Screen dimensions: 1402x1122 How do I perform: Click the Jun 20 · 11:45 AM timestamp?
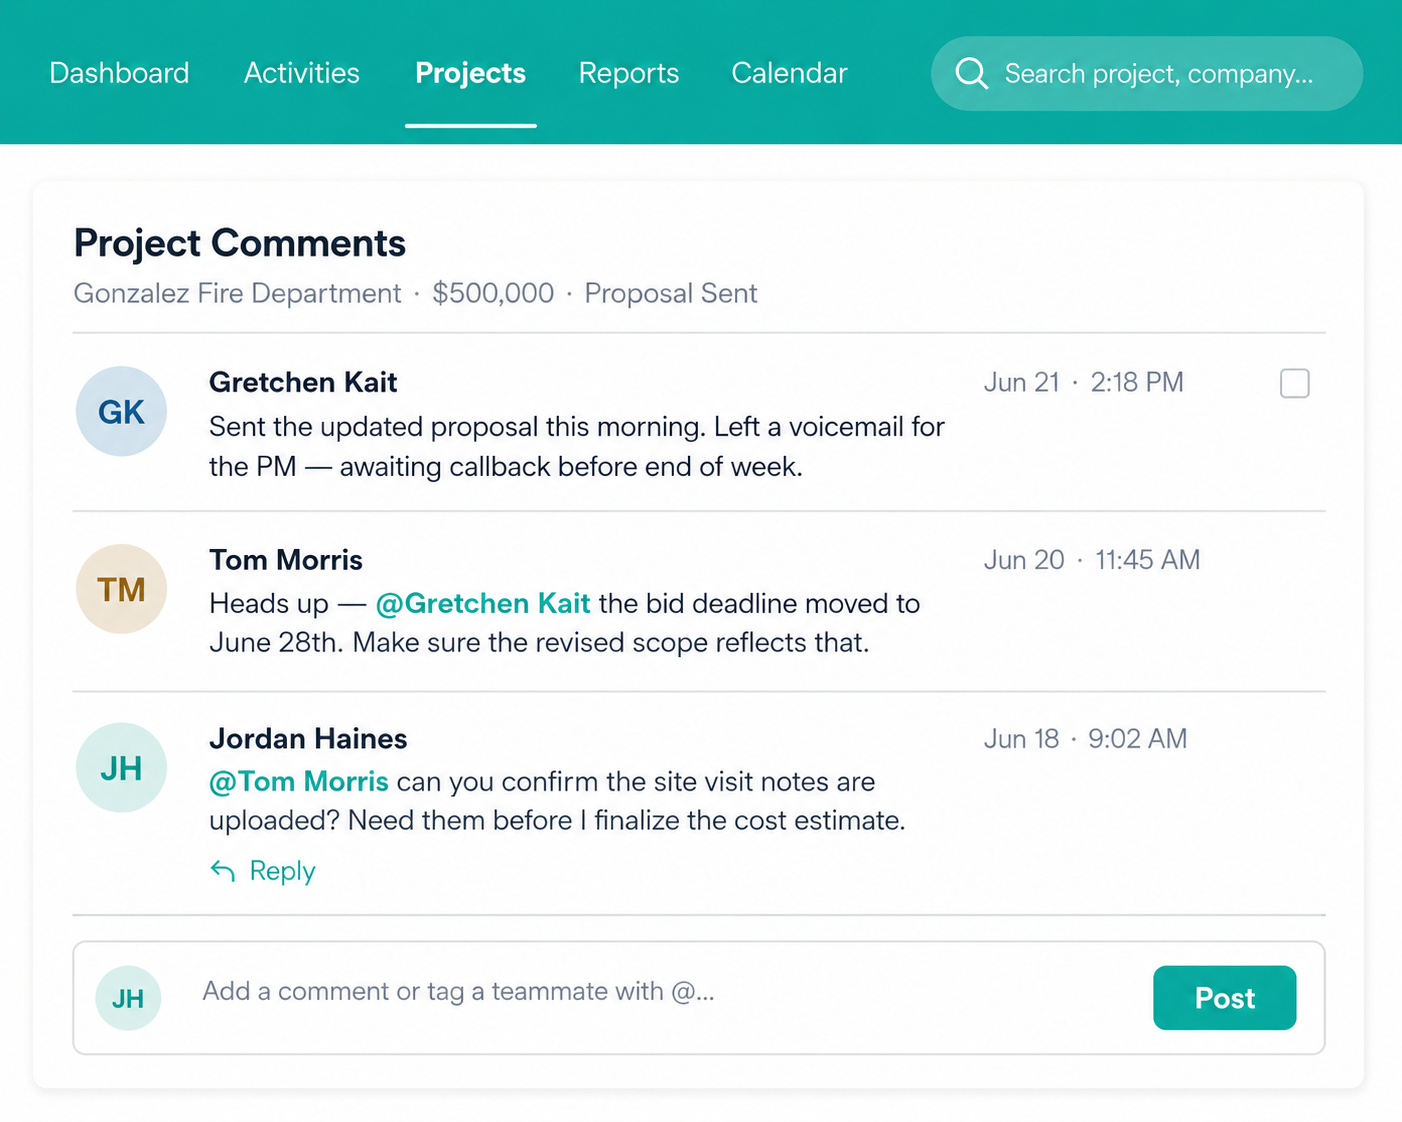[x=1092, y=560]
